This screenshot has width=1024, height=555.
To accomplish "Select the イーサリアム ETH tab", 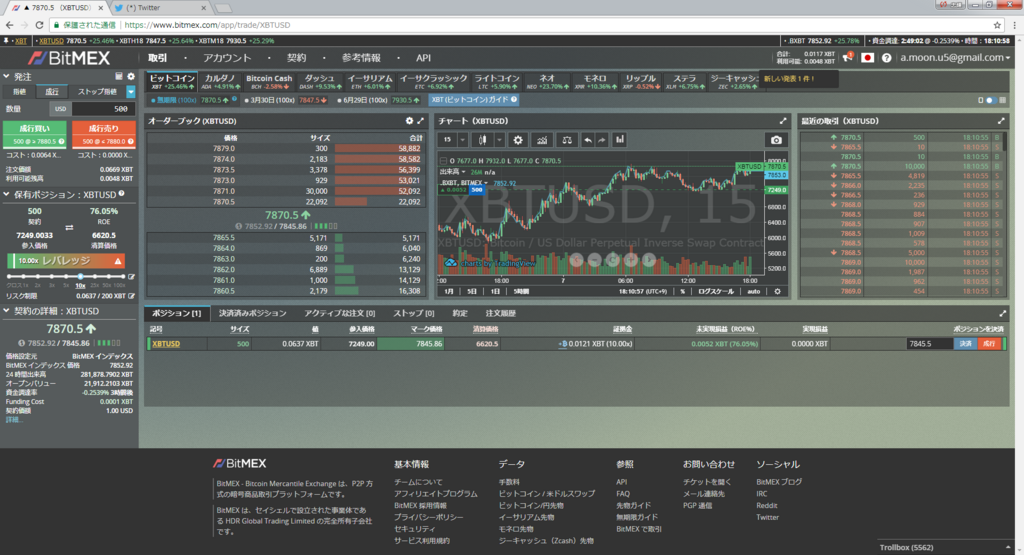I will 370,82.
